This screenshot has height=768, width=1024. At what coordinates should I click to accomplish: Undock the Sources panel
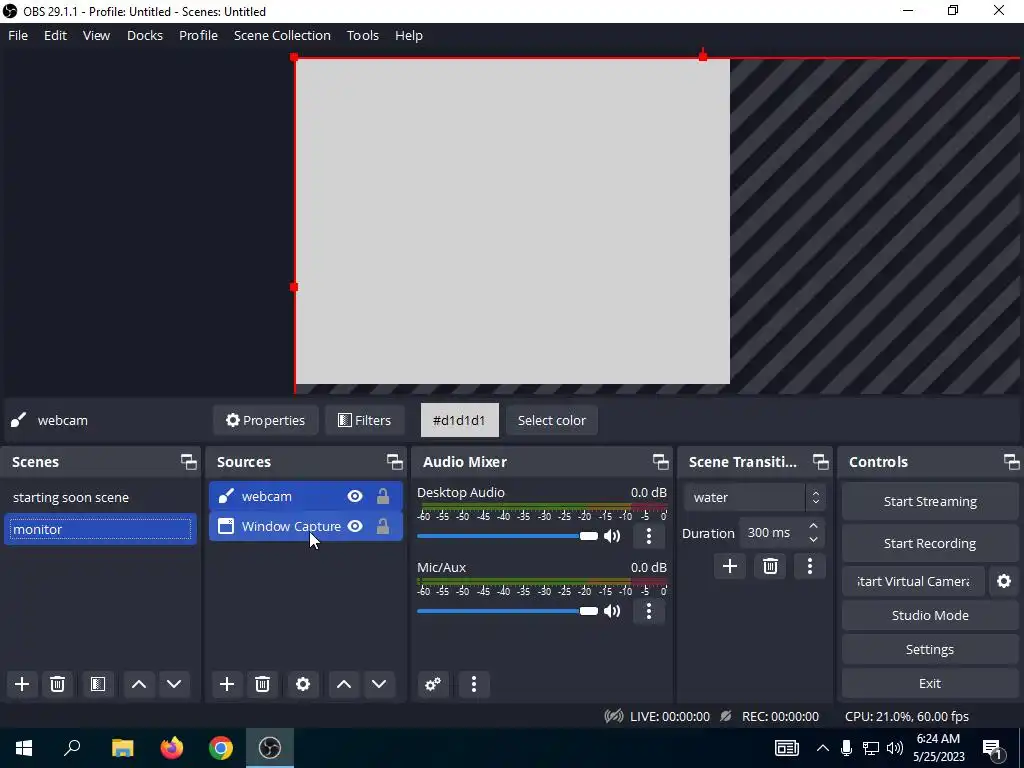394,462
